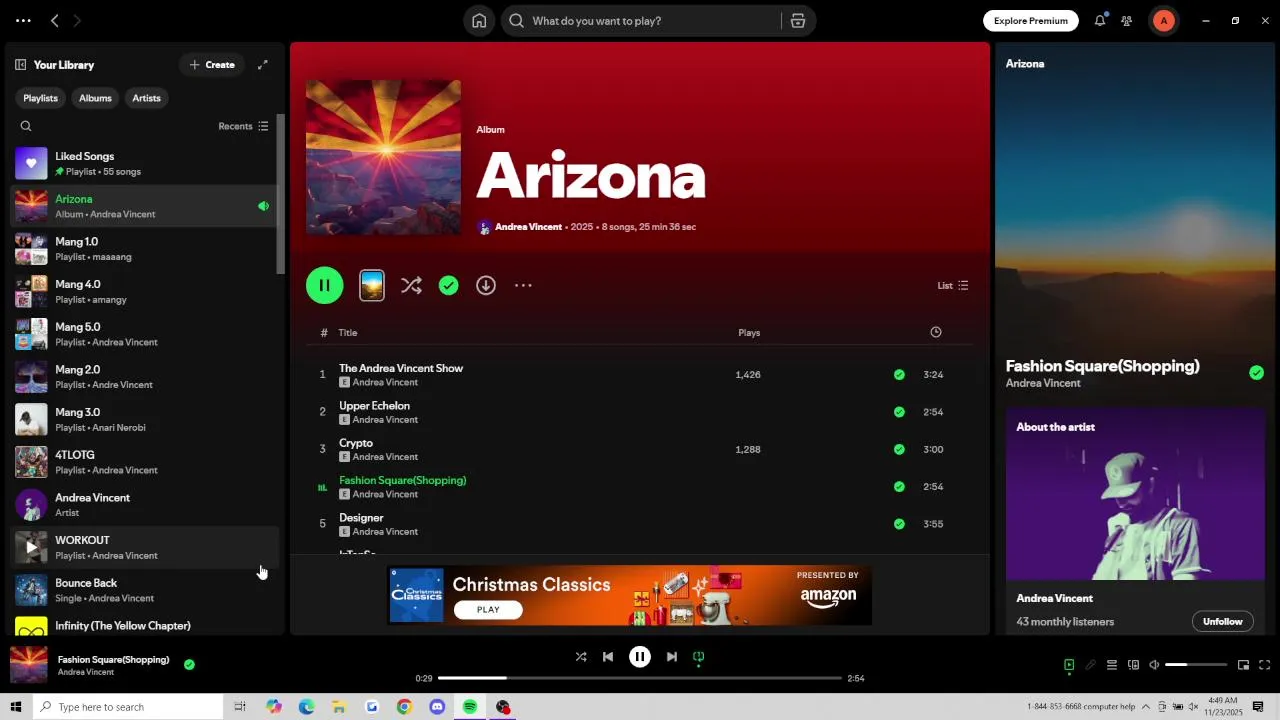
Task: Toggle saved check in Now Playing panel
Action: 1256,373
